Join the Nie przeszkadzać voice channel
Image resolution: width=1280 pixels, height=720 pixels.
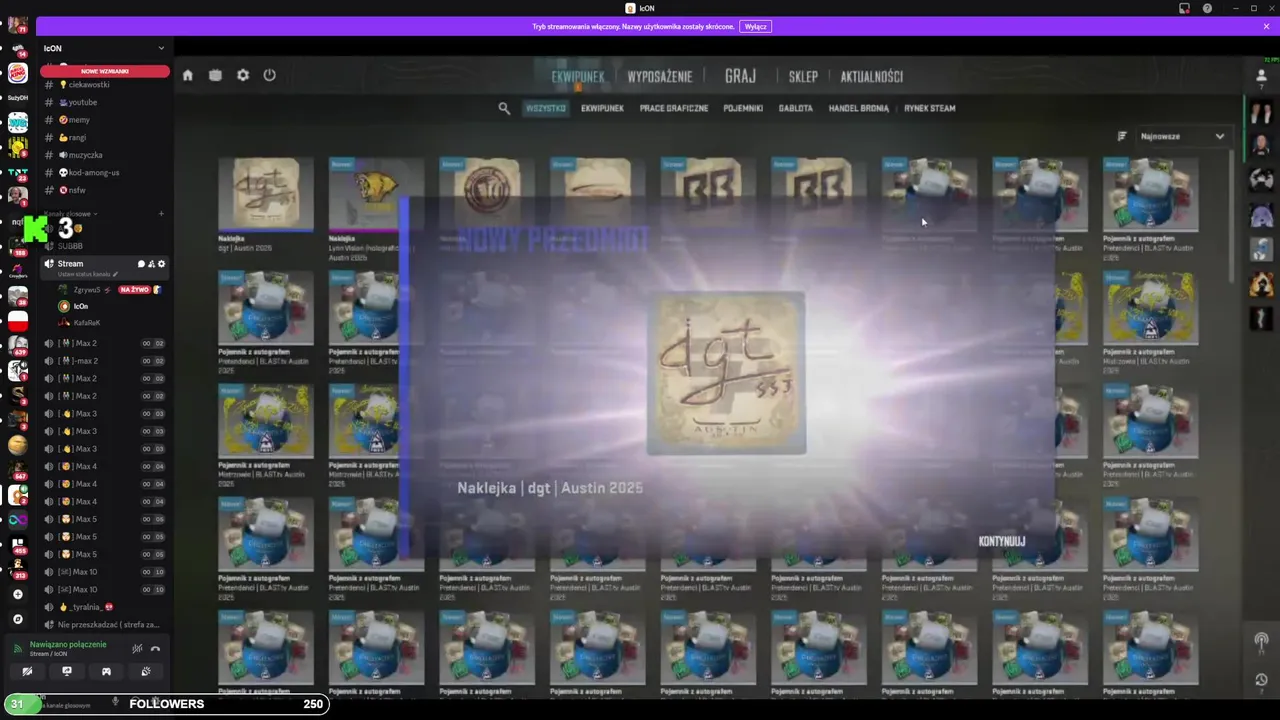coord(105,625)
